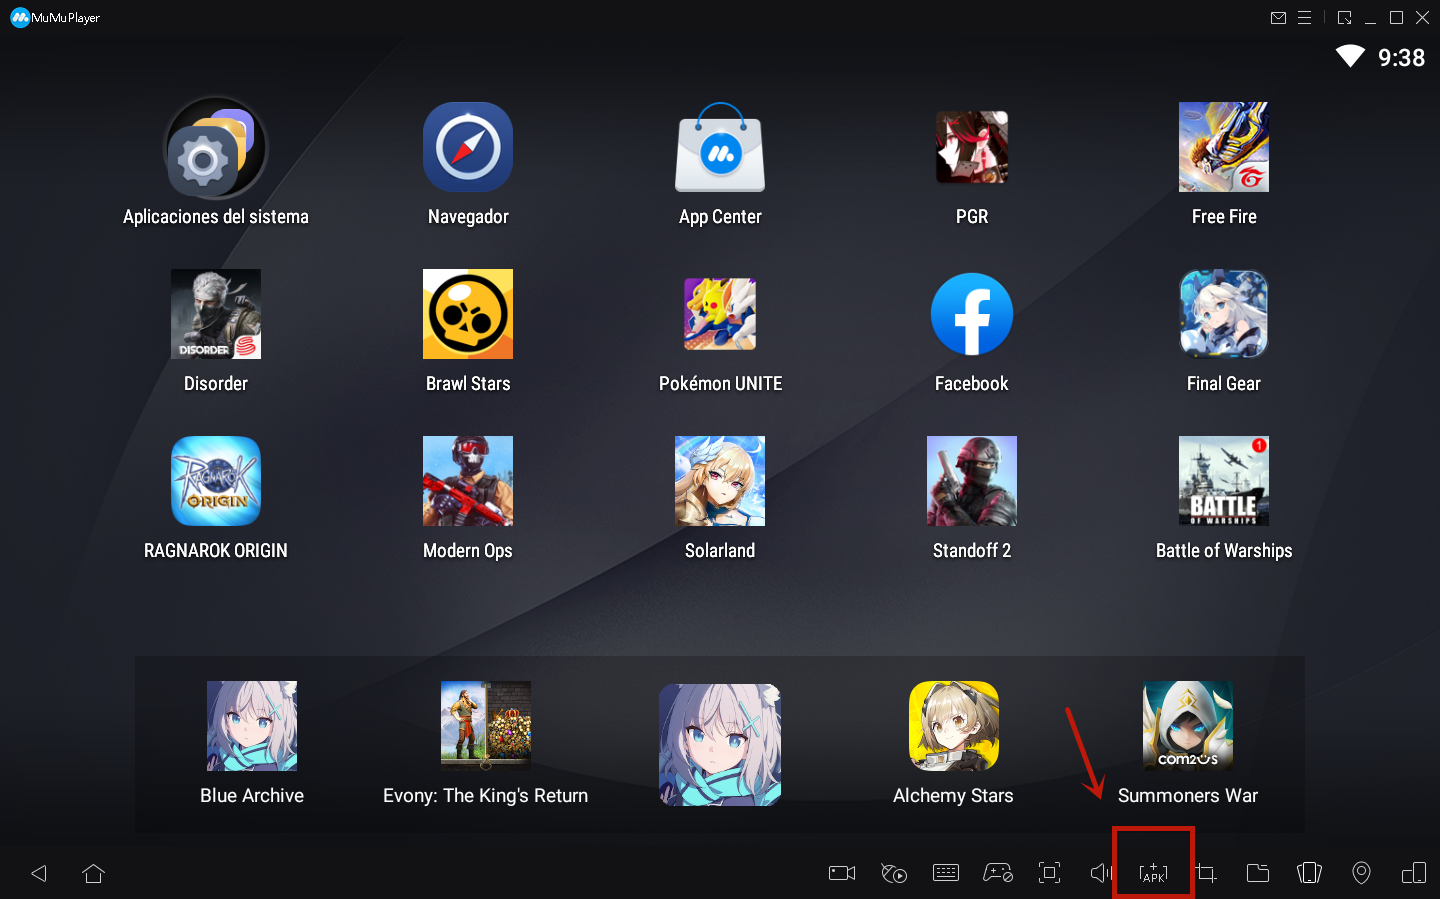Viewport: 1440px width, 899px height.
Task: Adjust volume with speaker icon
Action: (x=1101, y=873)
